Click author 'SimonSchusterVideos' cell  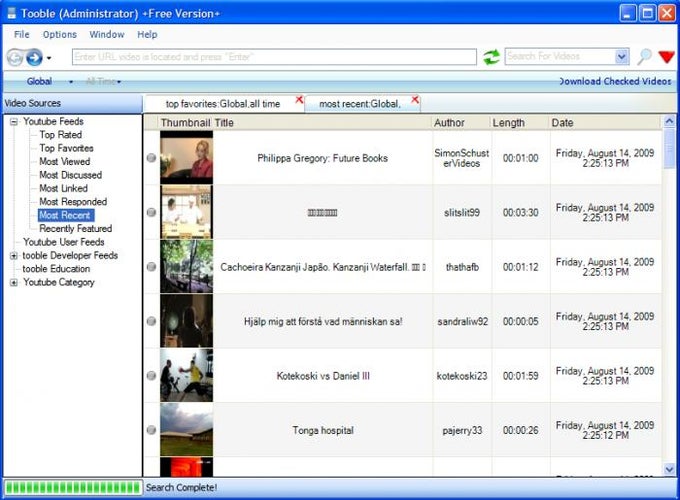click(462, 158)
